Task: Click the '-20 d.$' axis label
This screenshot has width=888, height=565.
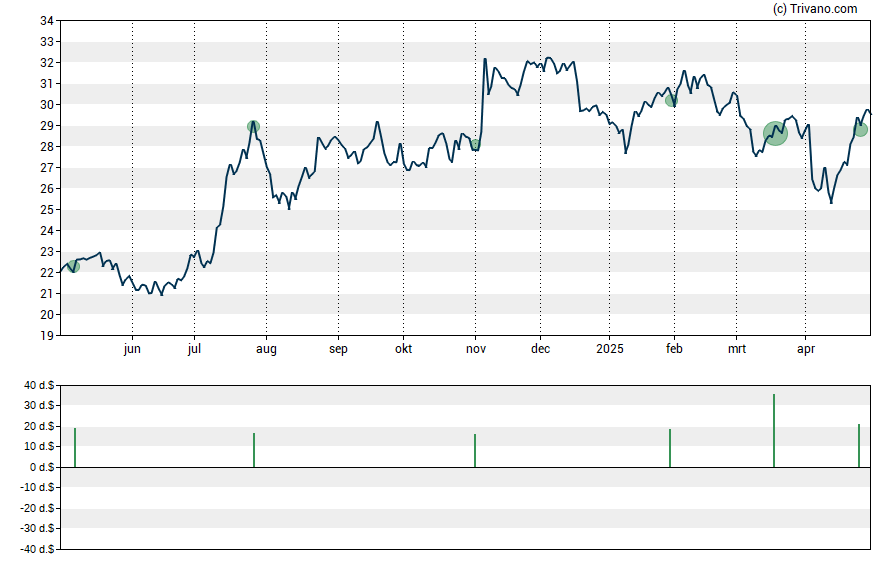Action: tap(37, 508)
